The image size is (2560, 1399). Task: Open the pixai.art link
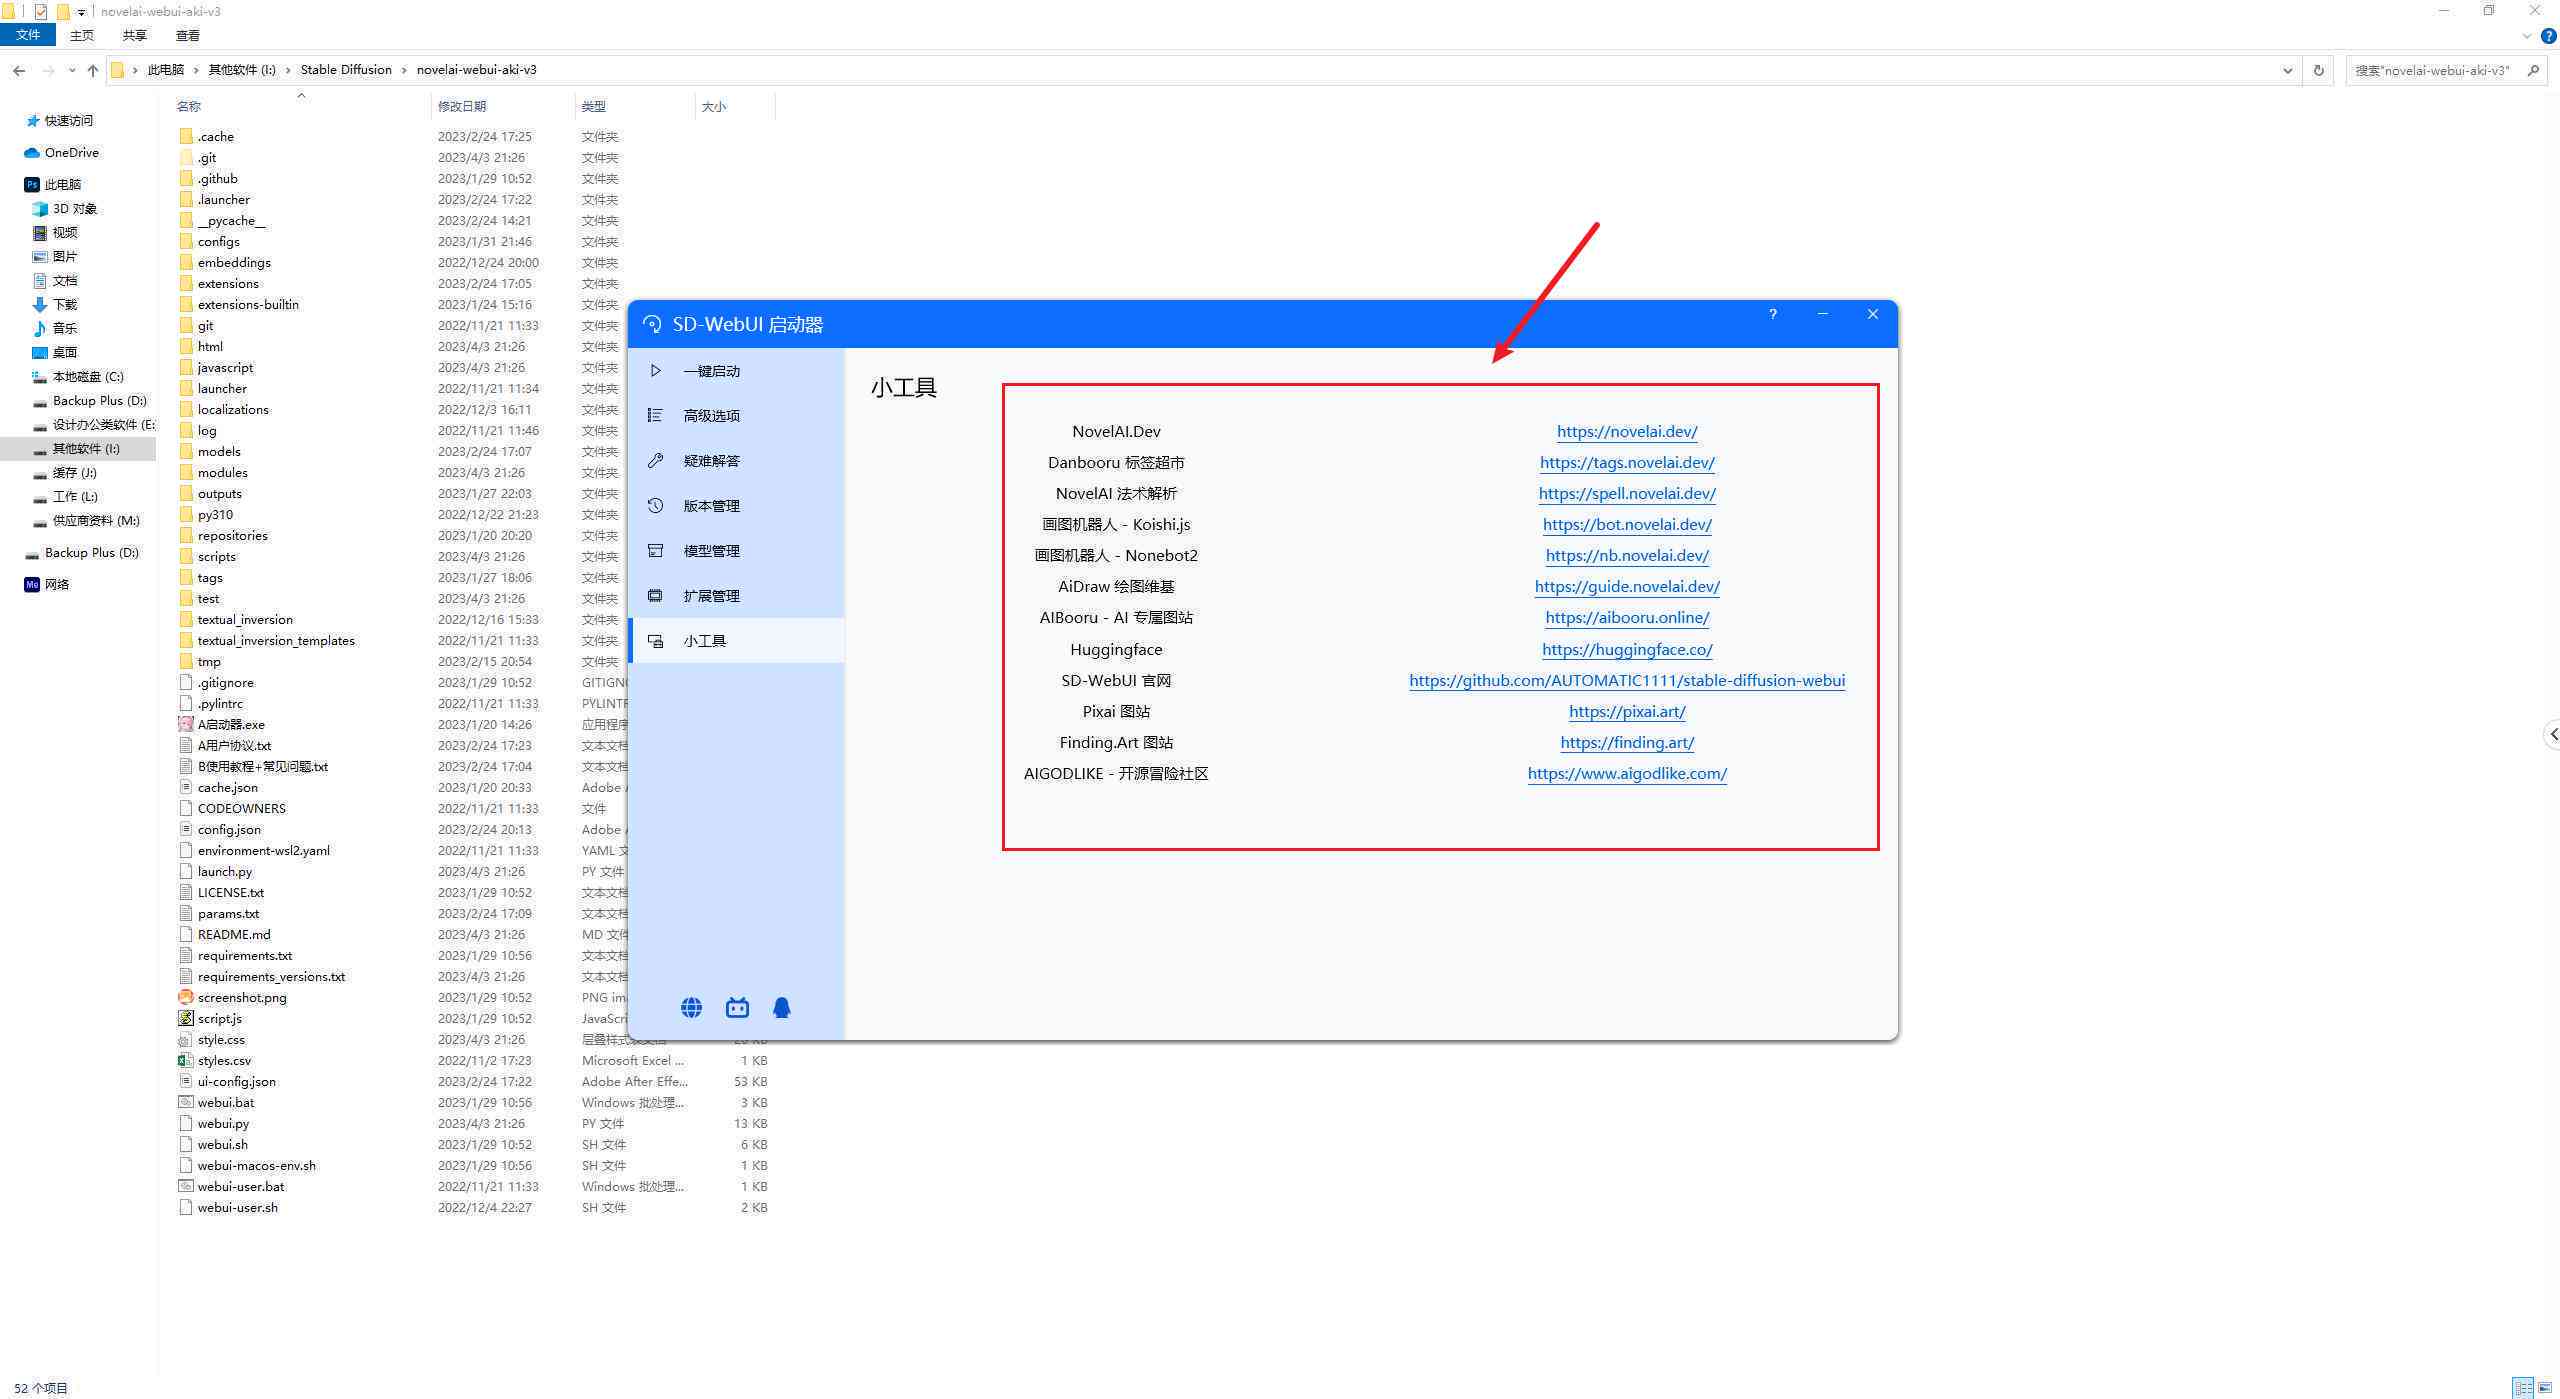[1627, 712]
